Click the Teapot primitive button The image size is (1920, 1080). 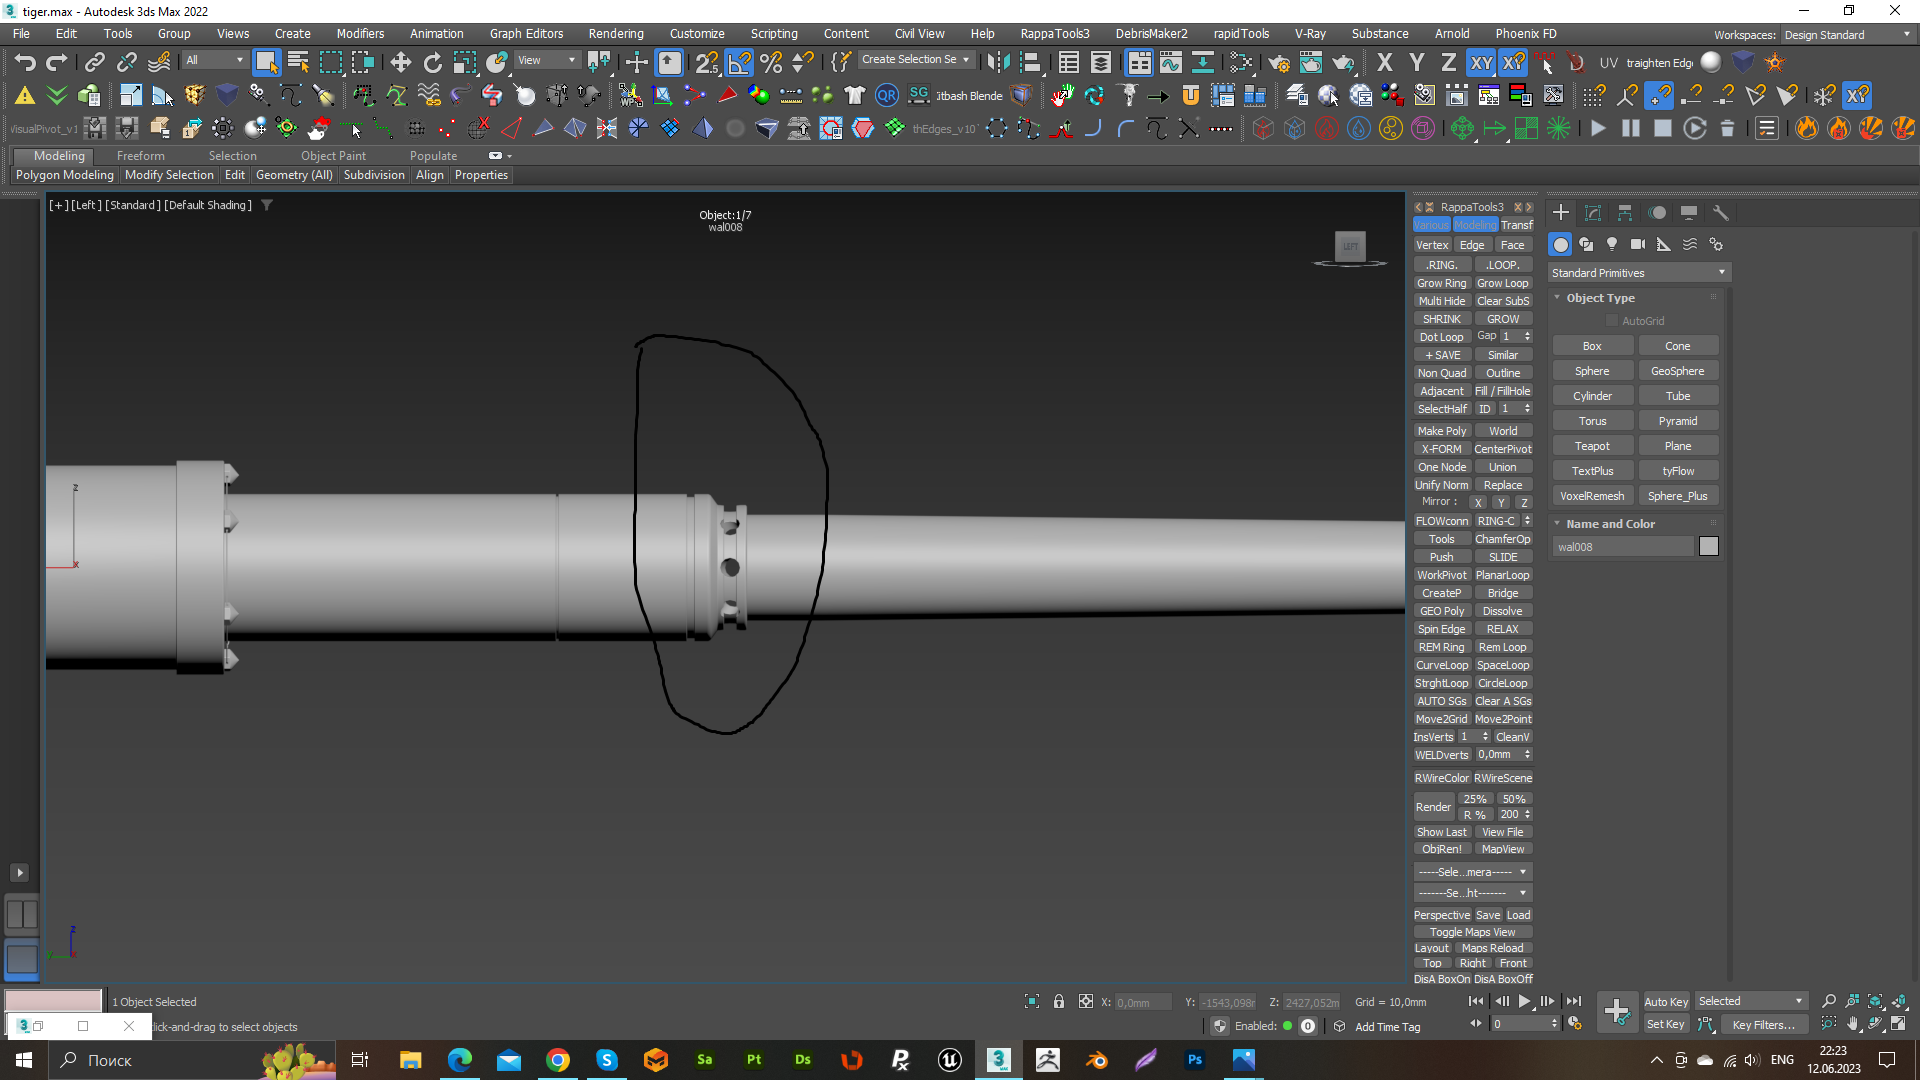point(1592,446)
